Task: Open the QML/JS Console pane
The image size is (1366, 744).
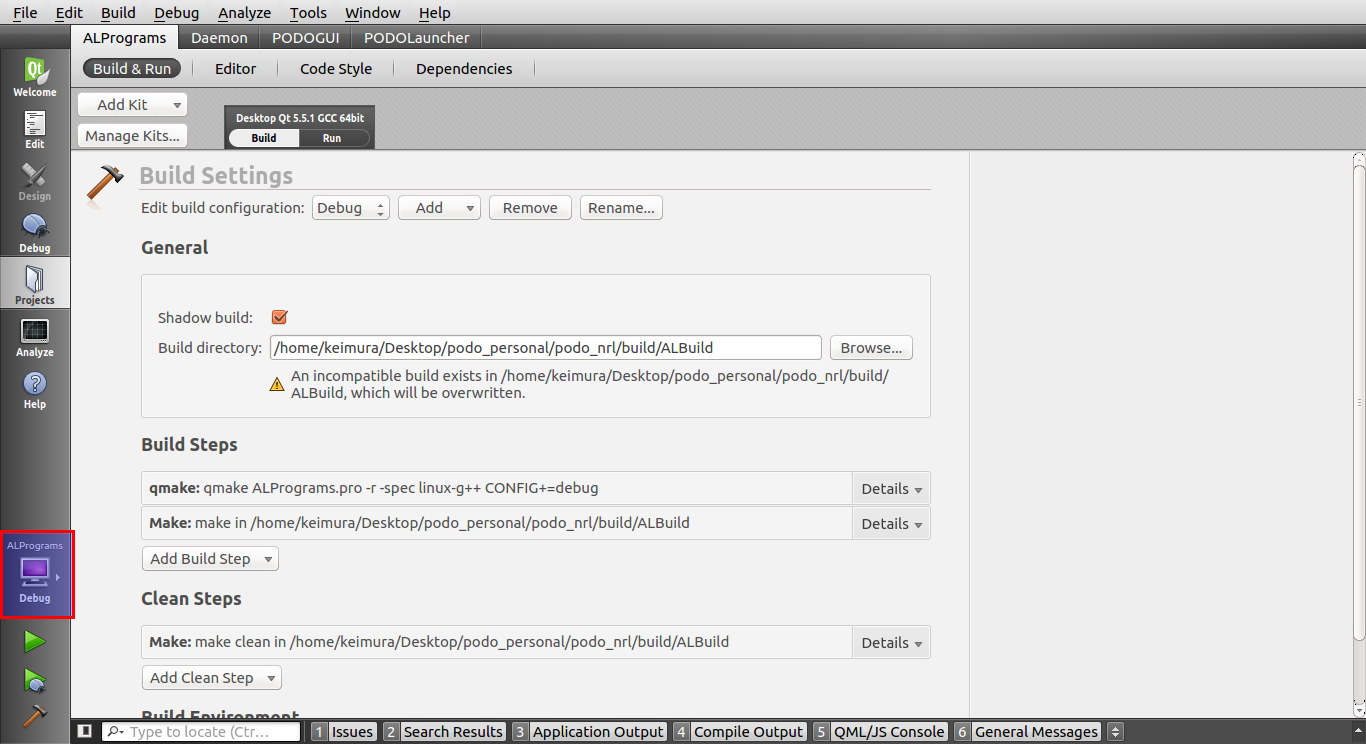Action: pos(879,732)
